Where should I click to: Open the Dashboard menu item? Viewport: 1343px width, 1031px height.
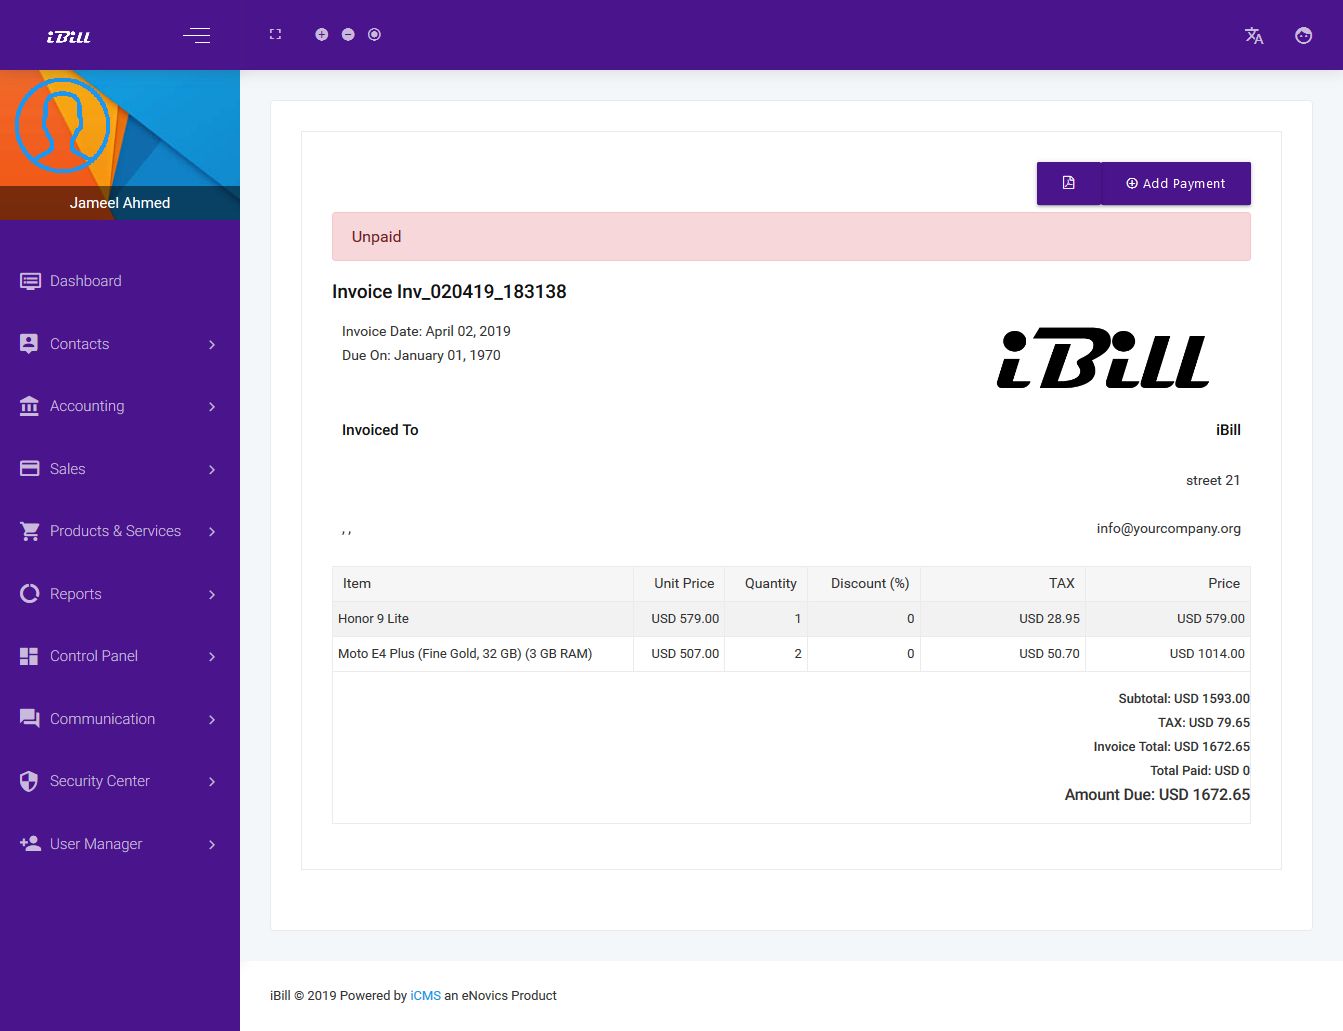point(120,281)
